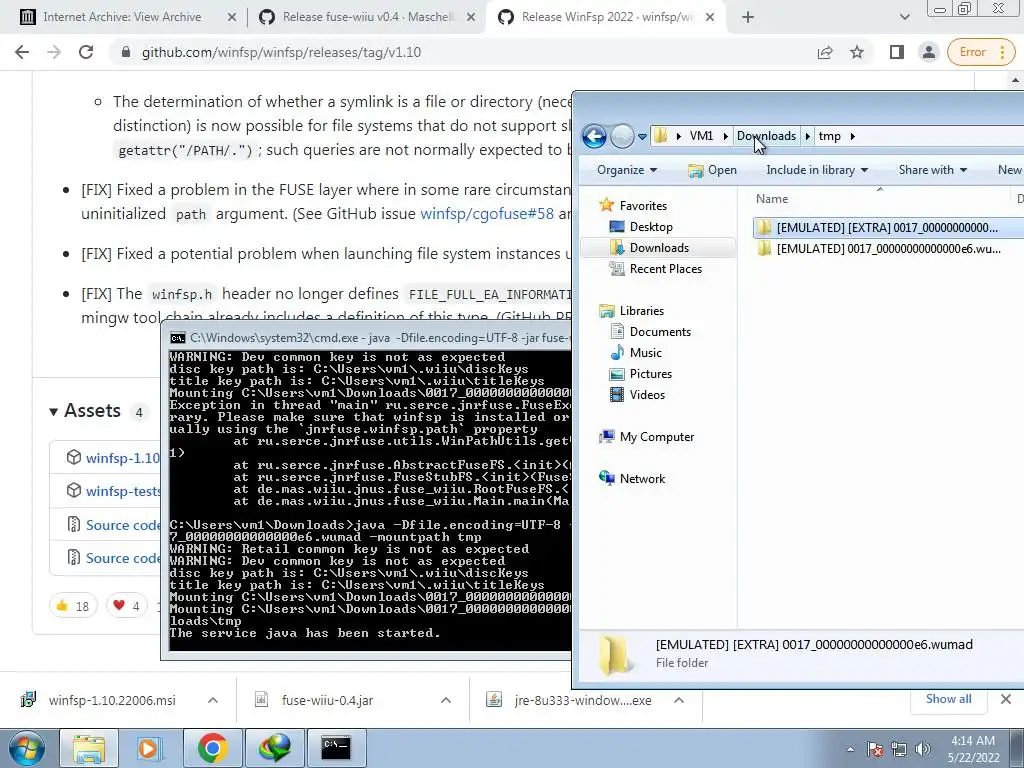Viewport: 1024px width, 768px height.
Task: Select Downloads in Favorites
Action: [659, 248]
